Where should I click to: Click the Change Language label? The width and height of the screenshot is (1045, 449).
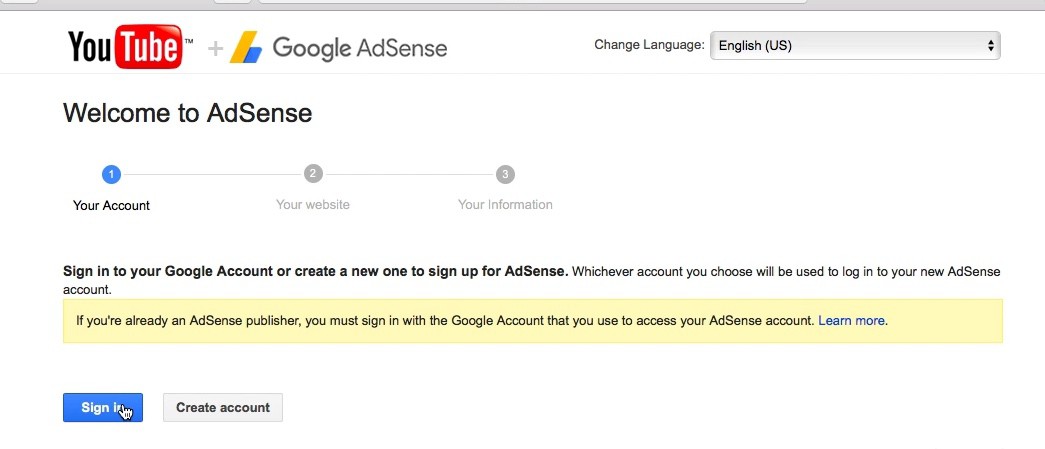[649, 45]
